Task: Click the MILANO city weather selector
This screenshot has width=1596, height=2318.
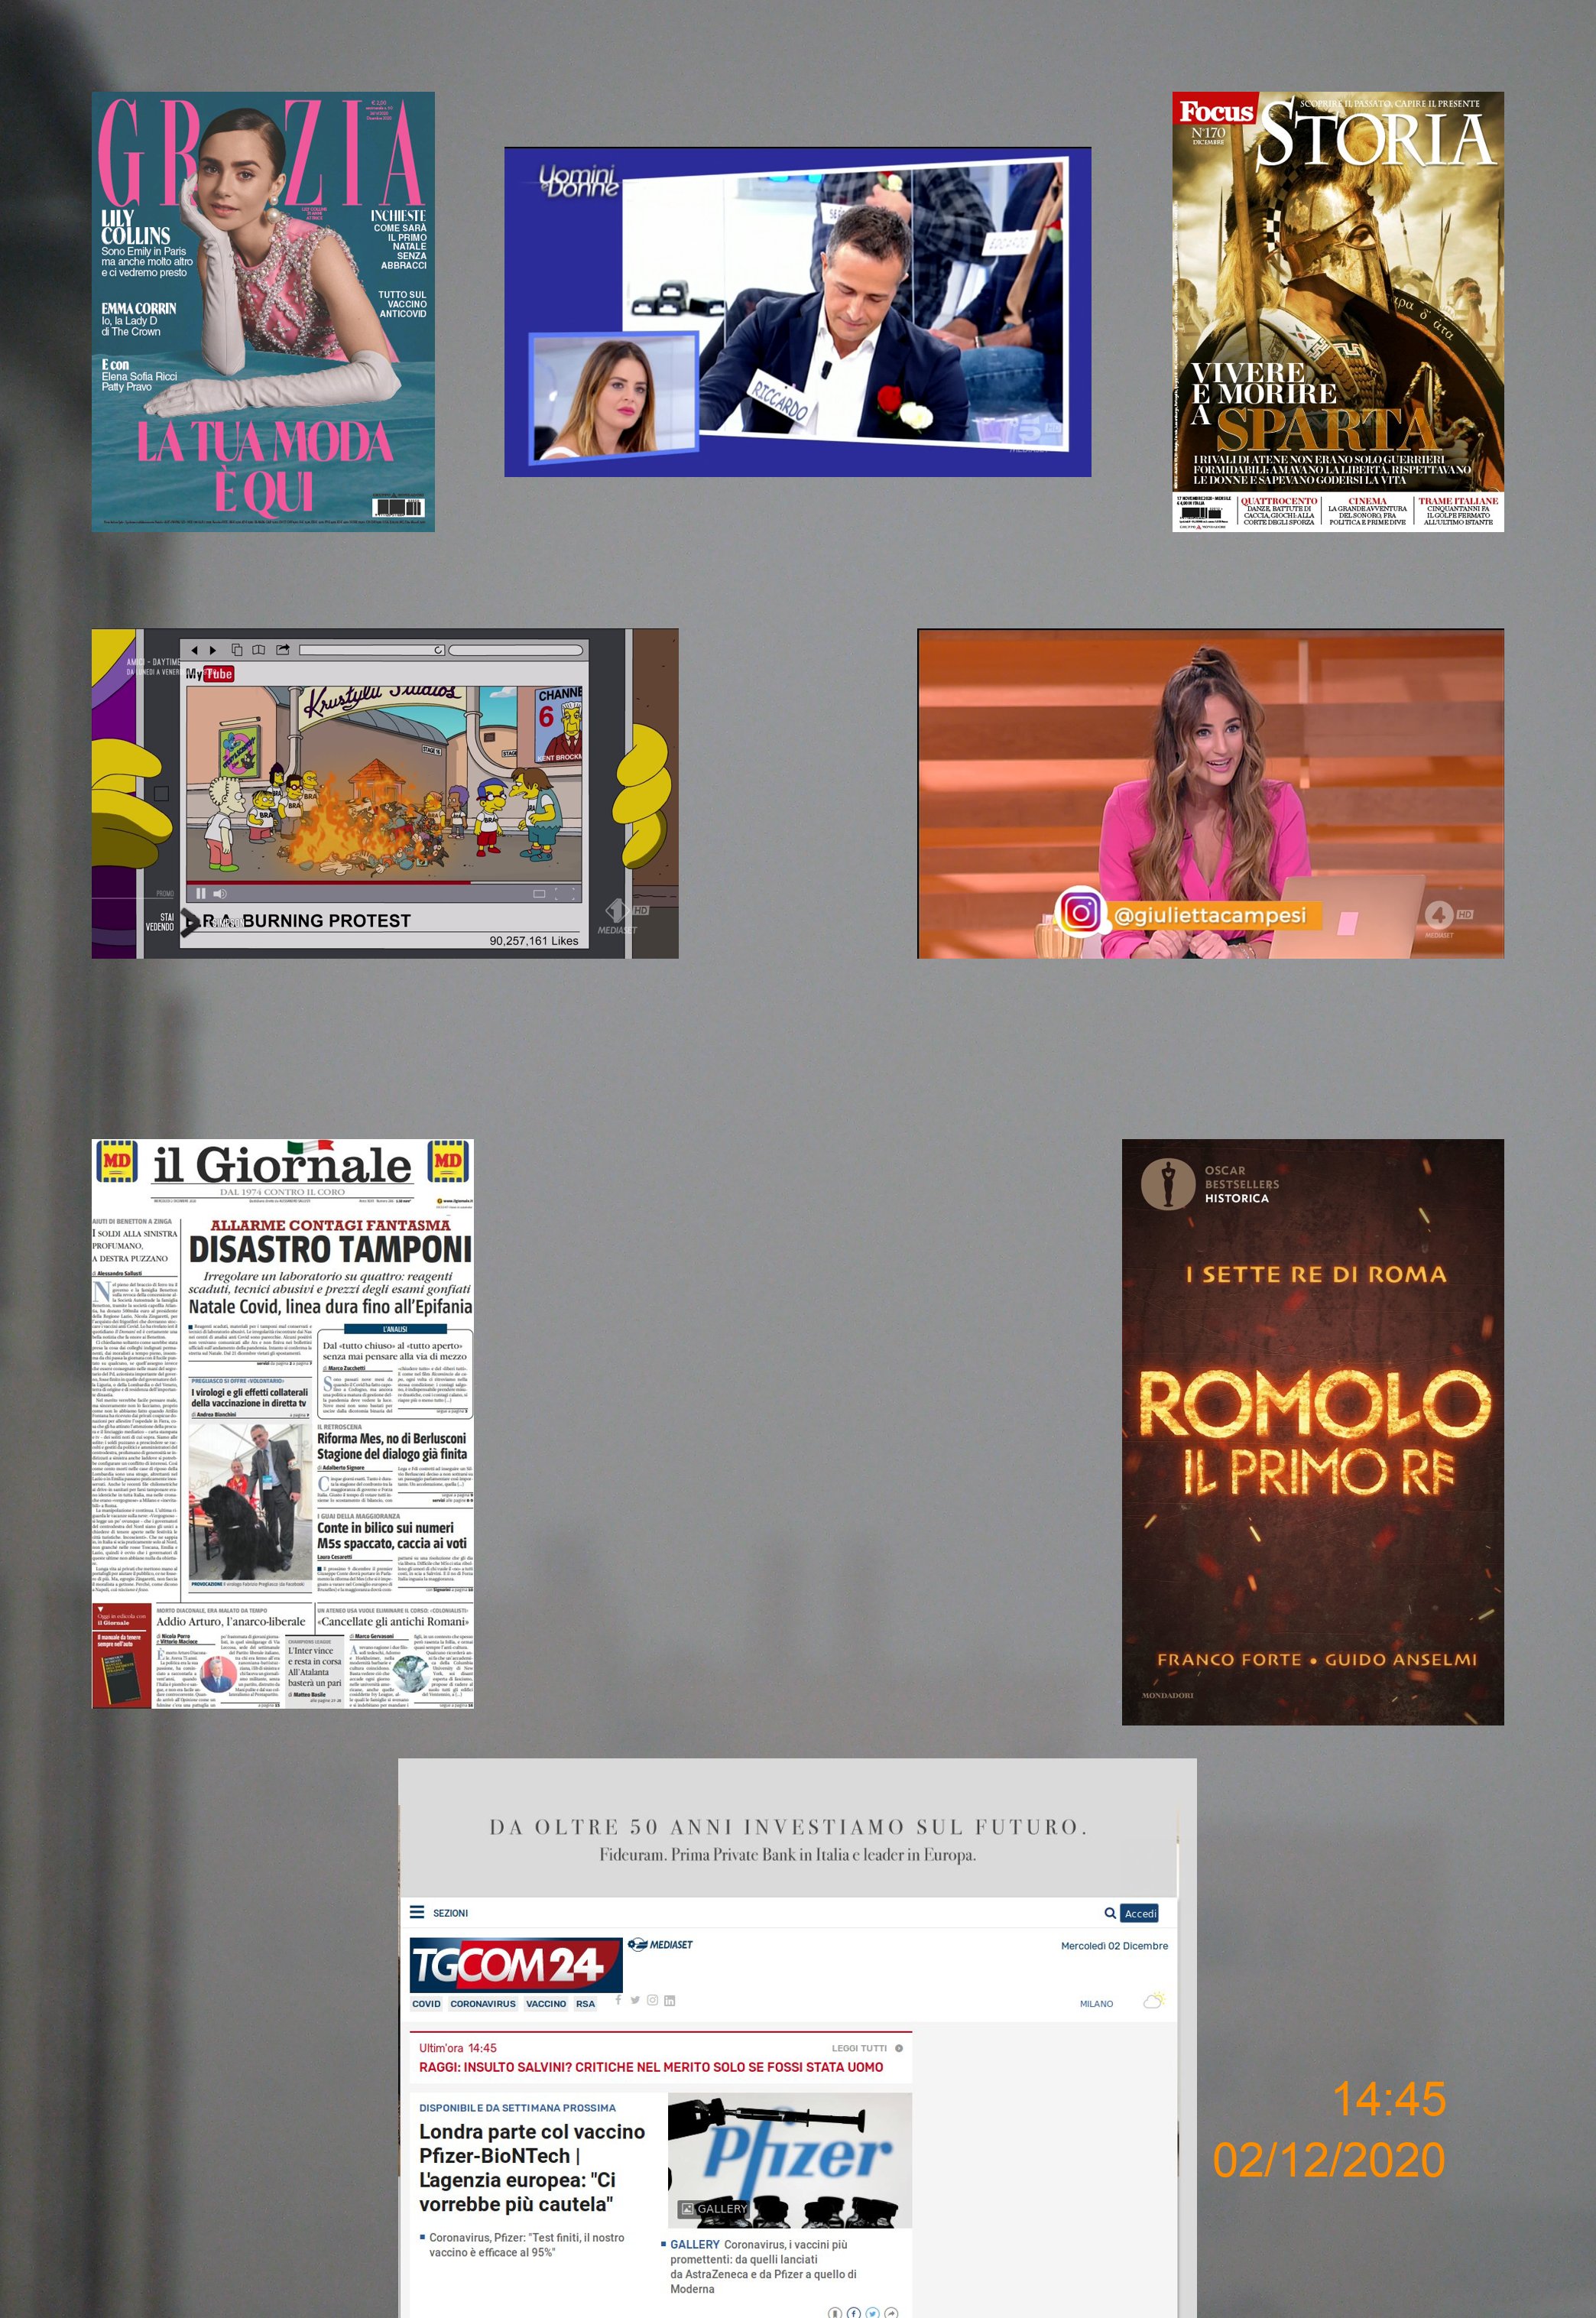Action: coord(1096,2004)
